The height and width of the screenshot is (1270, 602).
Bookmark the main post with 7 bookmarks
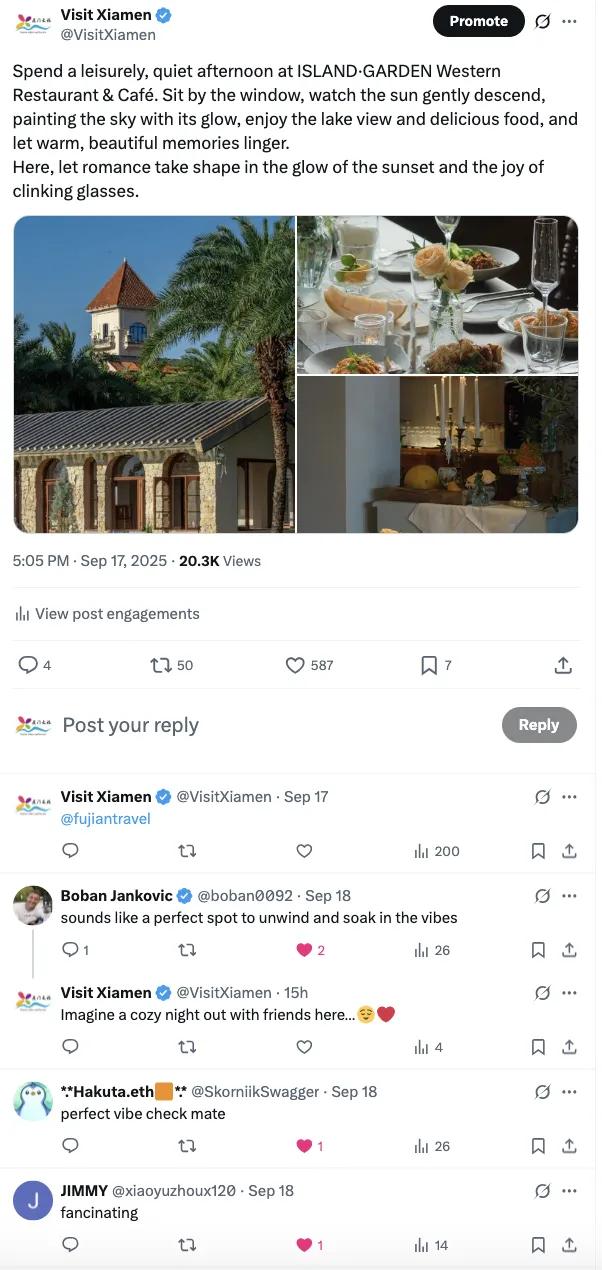point(429,665)
